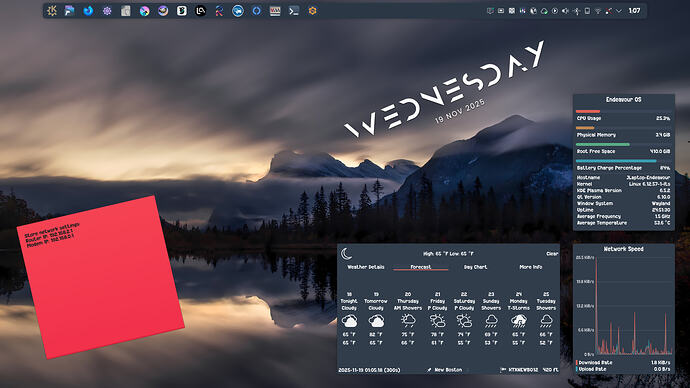
Task: Open the media player play tray icon
Action: click(x=555, y=11)
